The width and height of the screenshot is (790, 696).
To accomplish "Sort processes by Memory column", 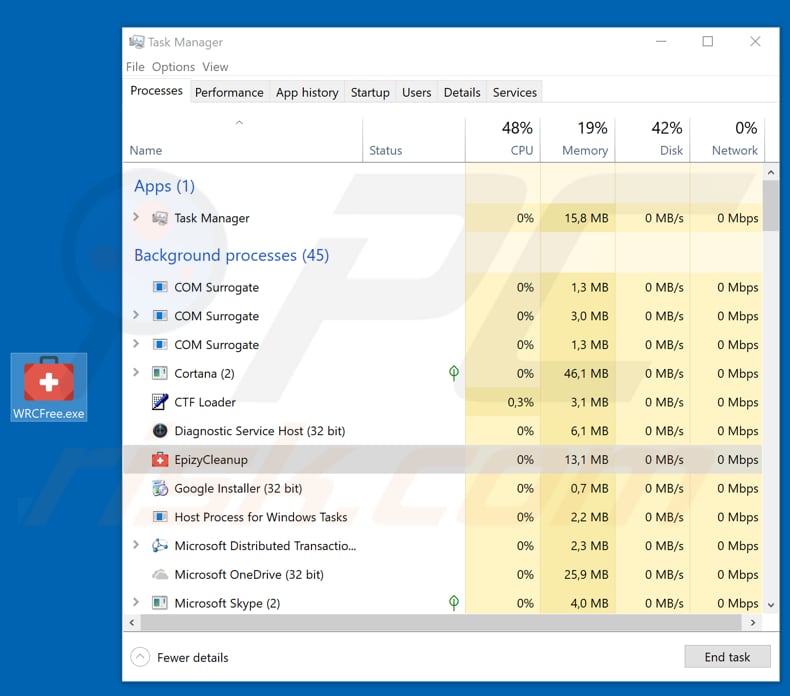I will 578,140.
